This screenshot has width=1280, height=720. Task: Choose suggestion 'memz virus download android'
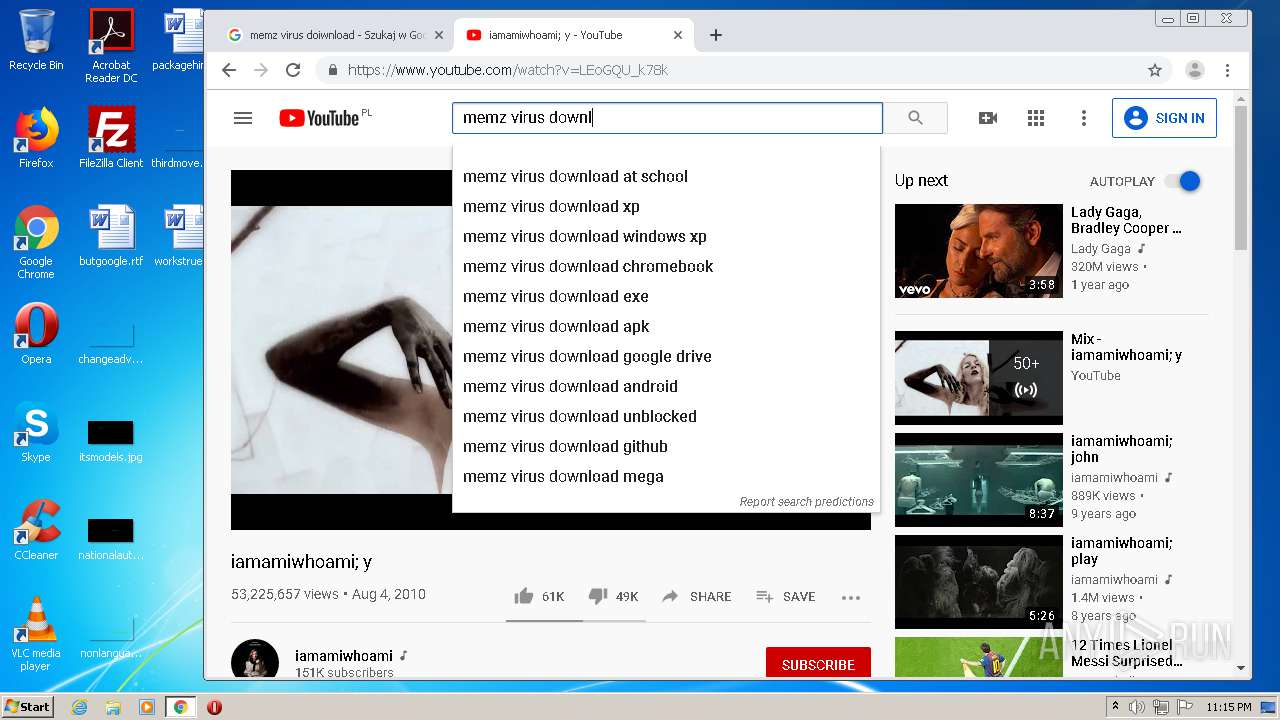coord(666,386)
